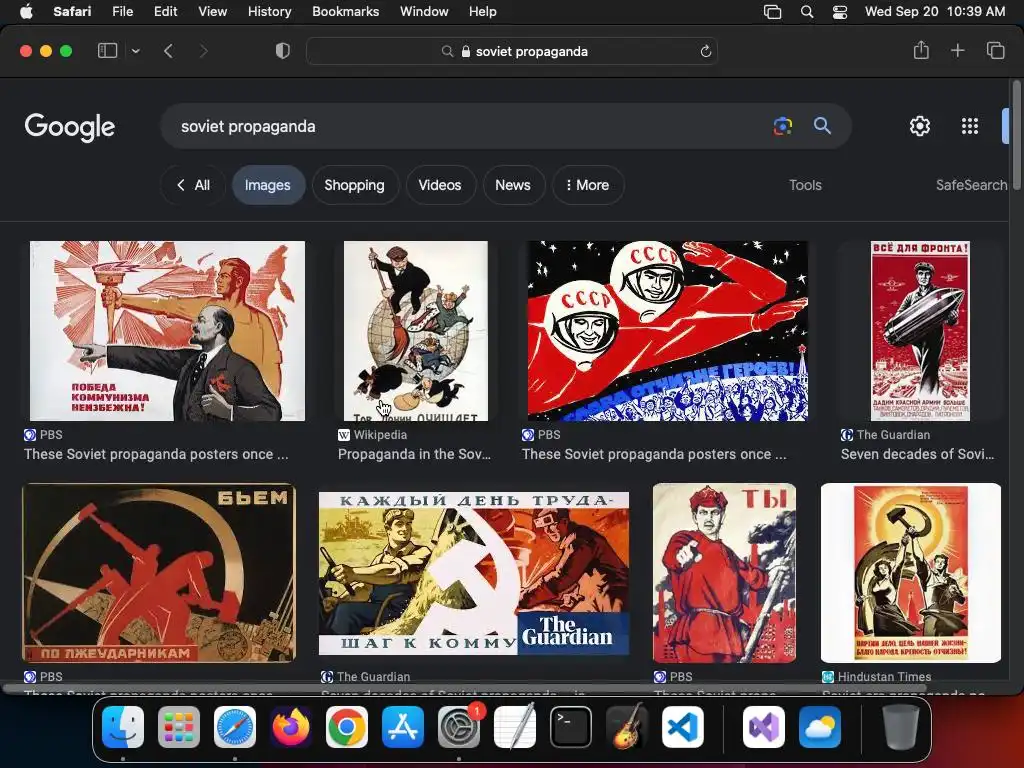Open the Hindustan Times poster thumbnail
1024x768 pixels.
pyautogui.click(x=910, y=573)
